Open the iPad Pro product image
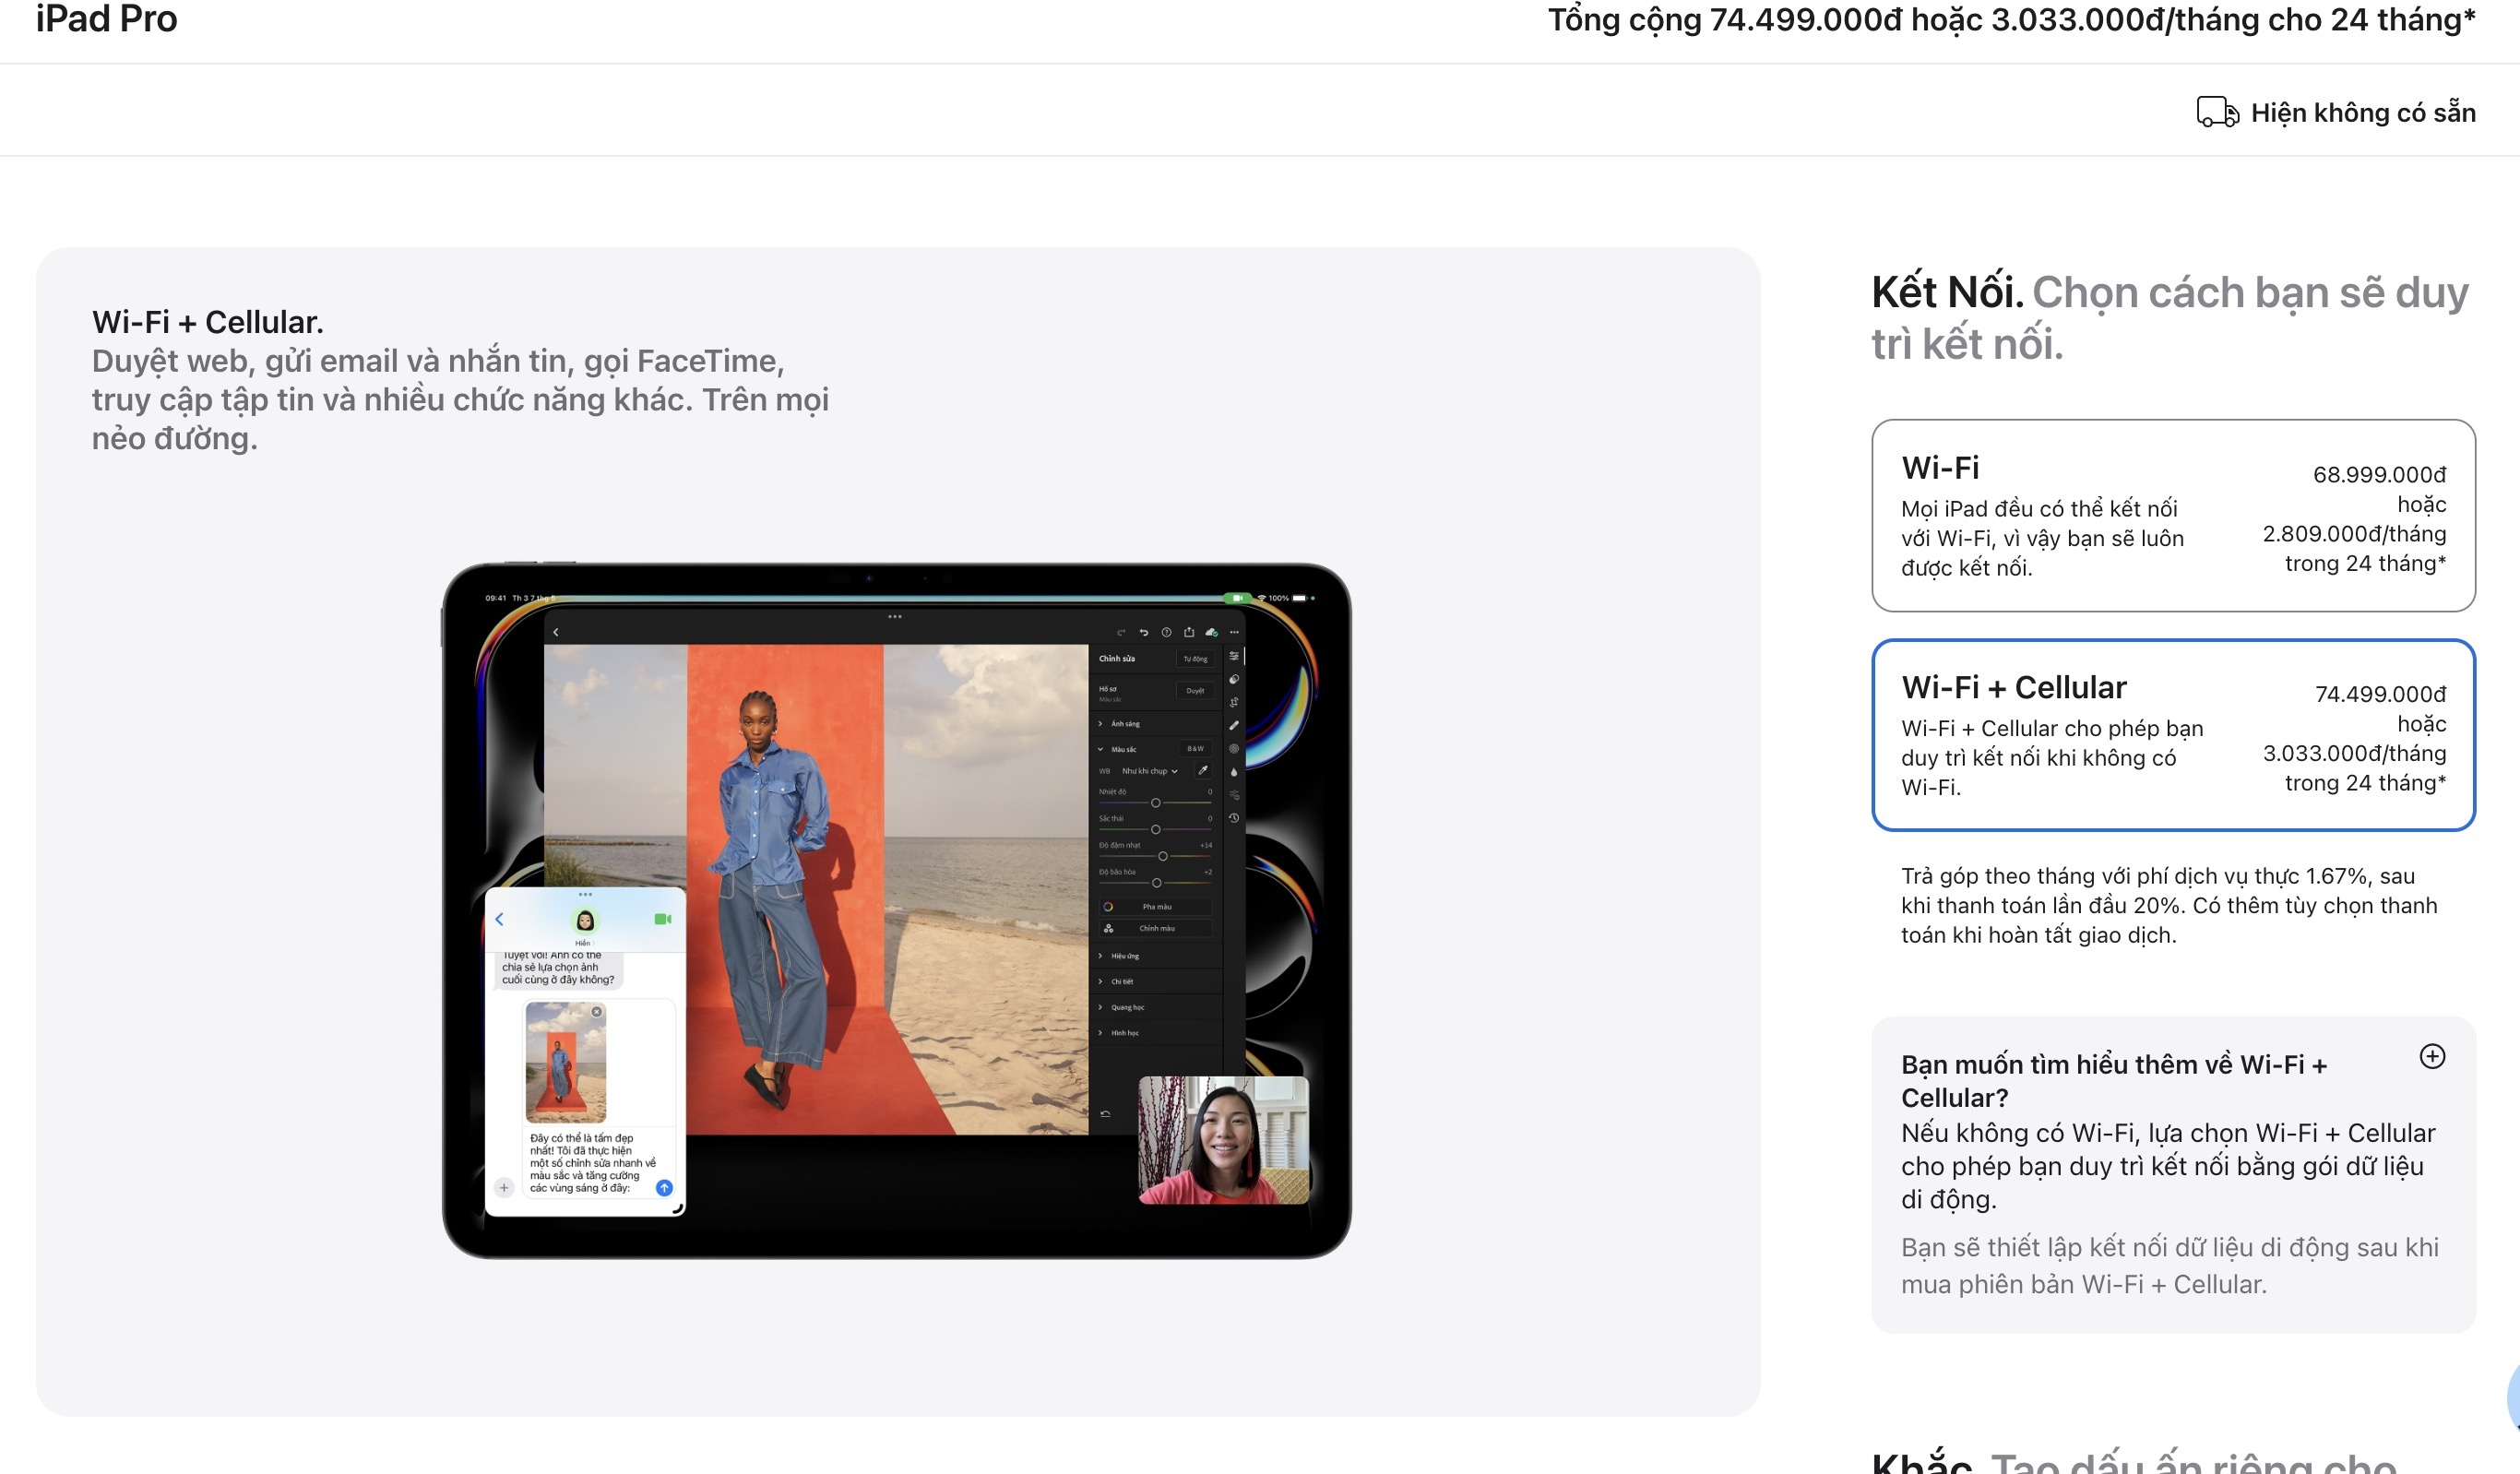 click(x=897, y=910)
